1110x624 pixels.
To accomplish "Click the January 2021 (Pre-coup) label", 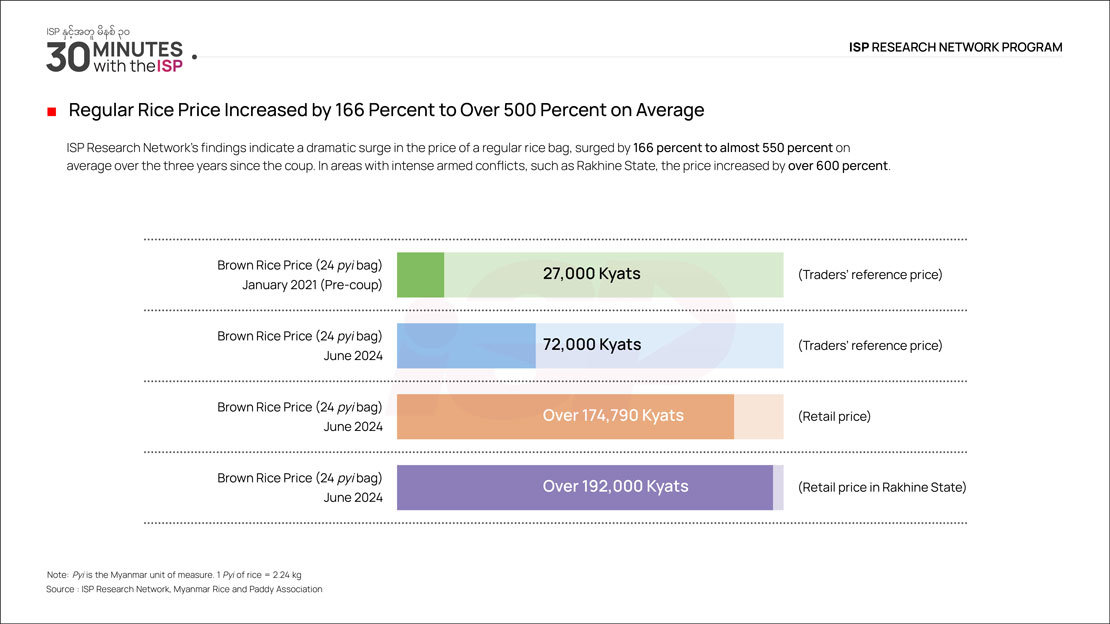I will 312,285.
